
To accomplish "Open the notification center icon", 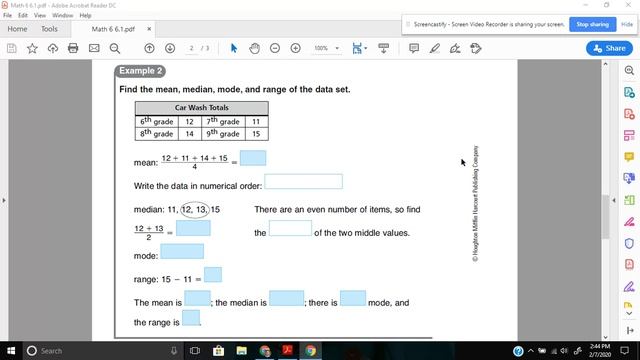I will (624, 351).
